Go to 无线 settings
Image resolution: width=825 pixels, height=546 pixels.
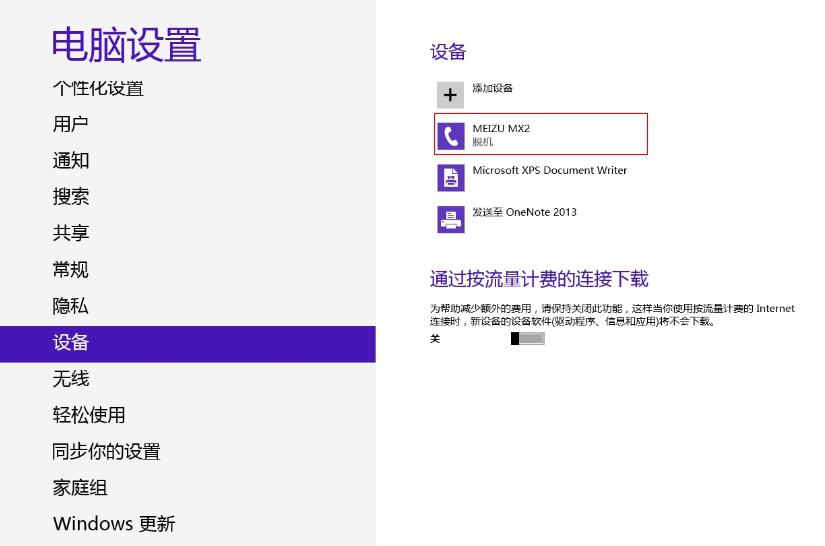click(x=71, y=379)
